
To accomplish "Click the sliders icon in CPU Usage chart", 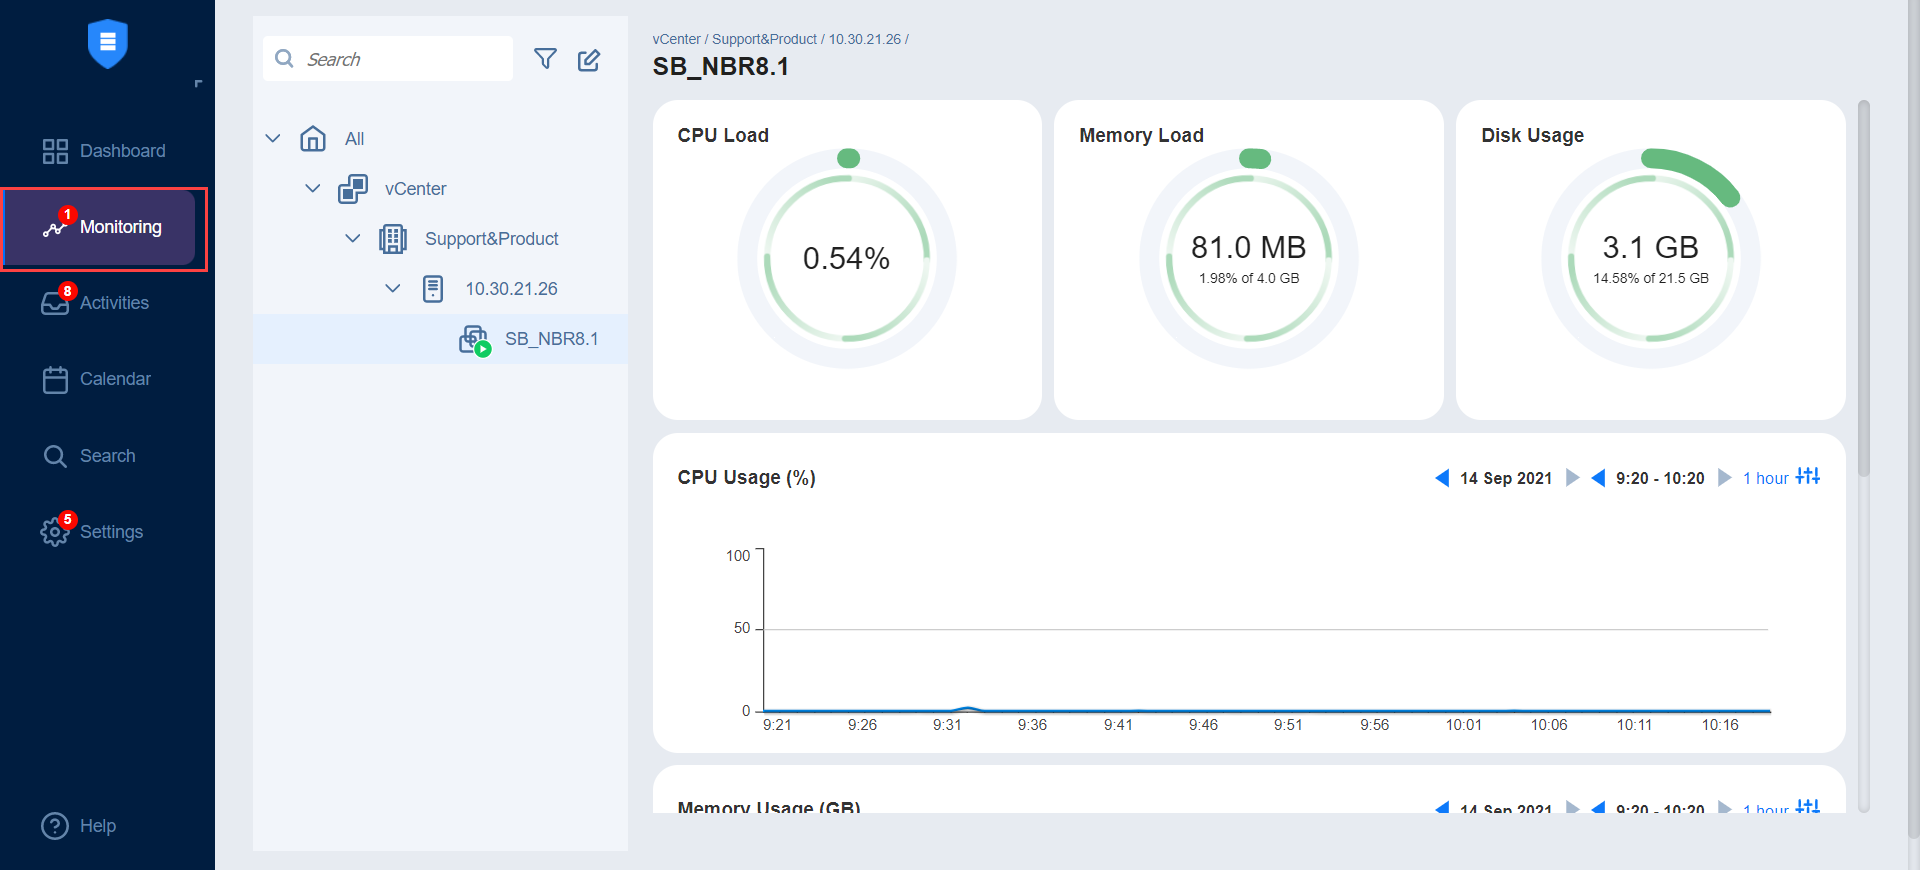I will [1808, 476].
